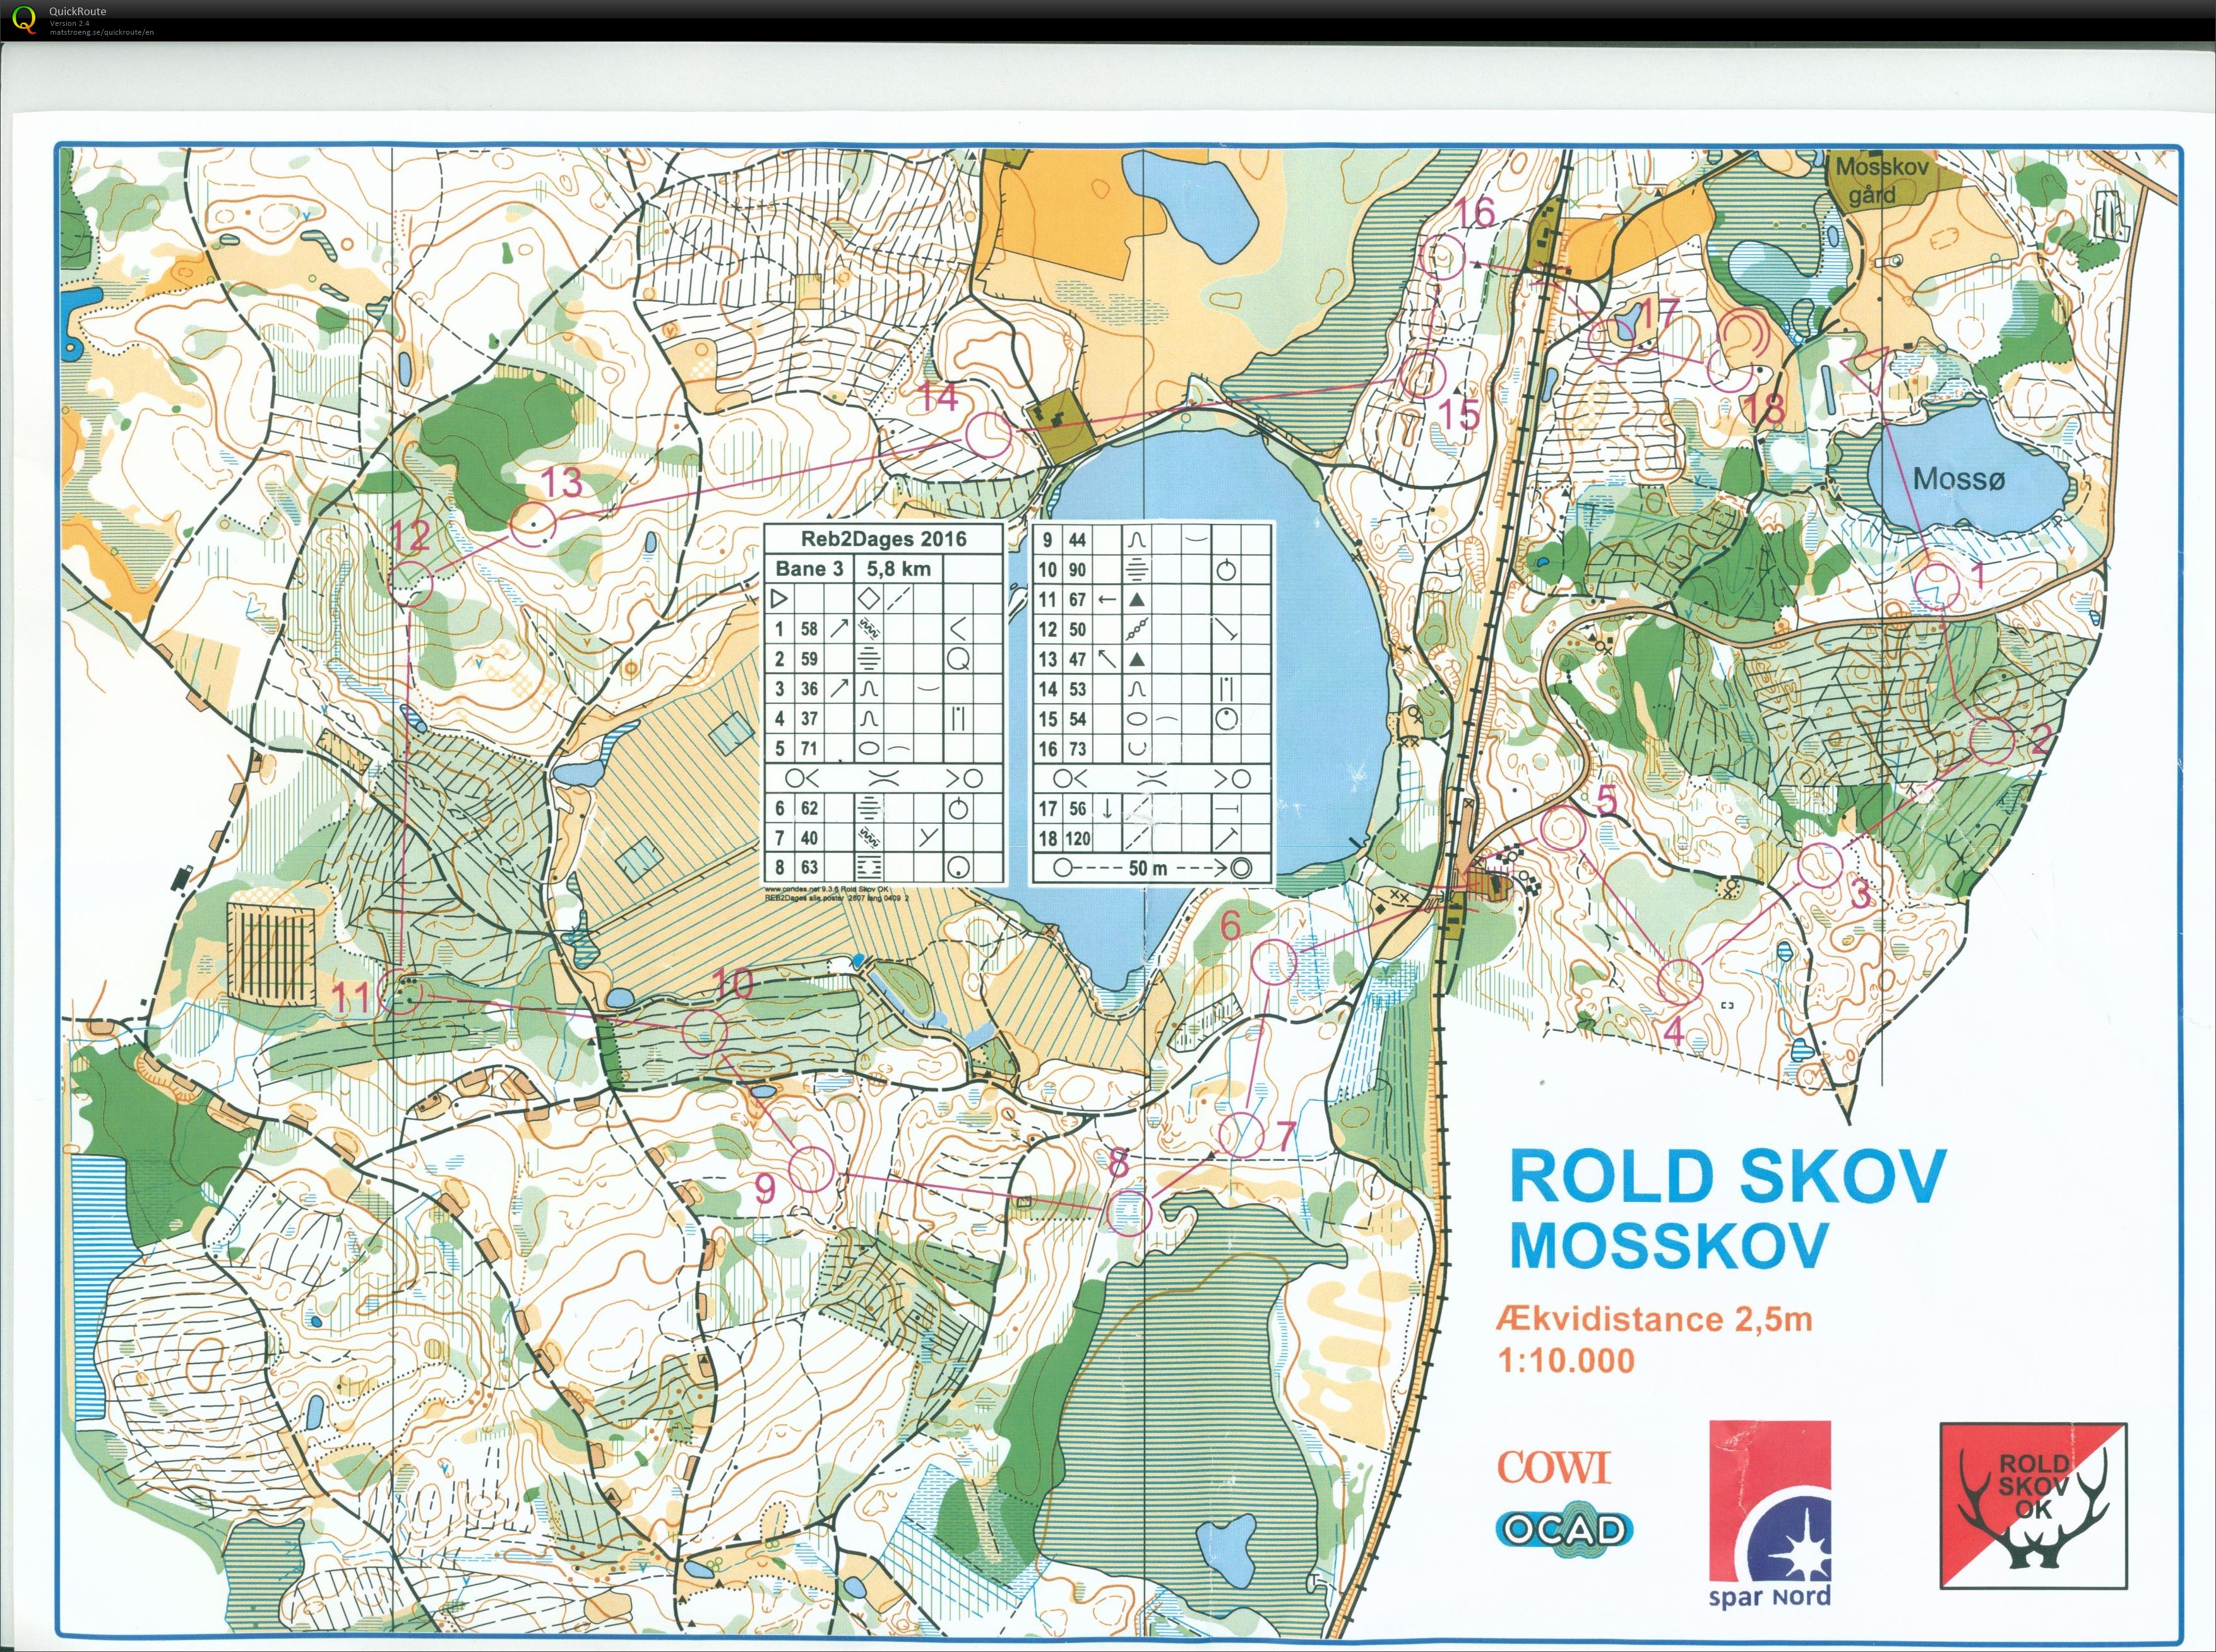Click control circle 6 on the map
Viewport: 2216px width, 1652px height.
point(1275,962)
